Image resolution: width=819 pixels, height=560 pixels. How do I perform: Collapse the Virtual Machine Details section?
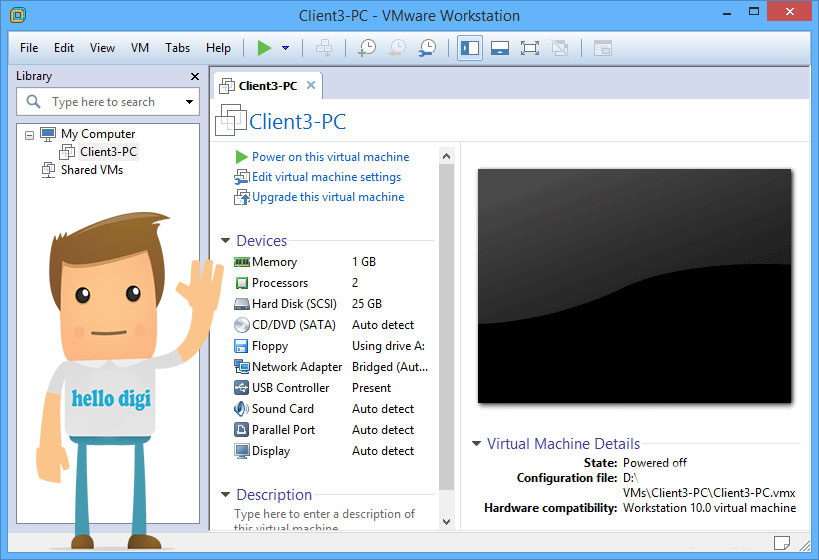(476, 444)
